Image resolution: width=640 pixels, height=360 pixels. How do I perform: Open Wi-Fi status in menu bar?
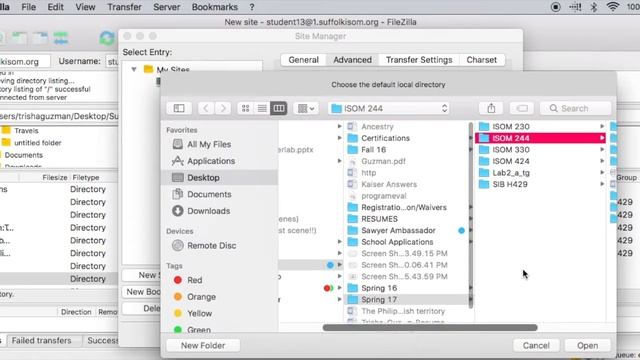click(613, 7)
